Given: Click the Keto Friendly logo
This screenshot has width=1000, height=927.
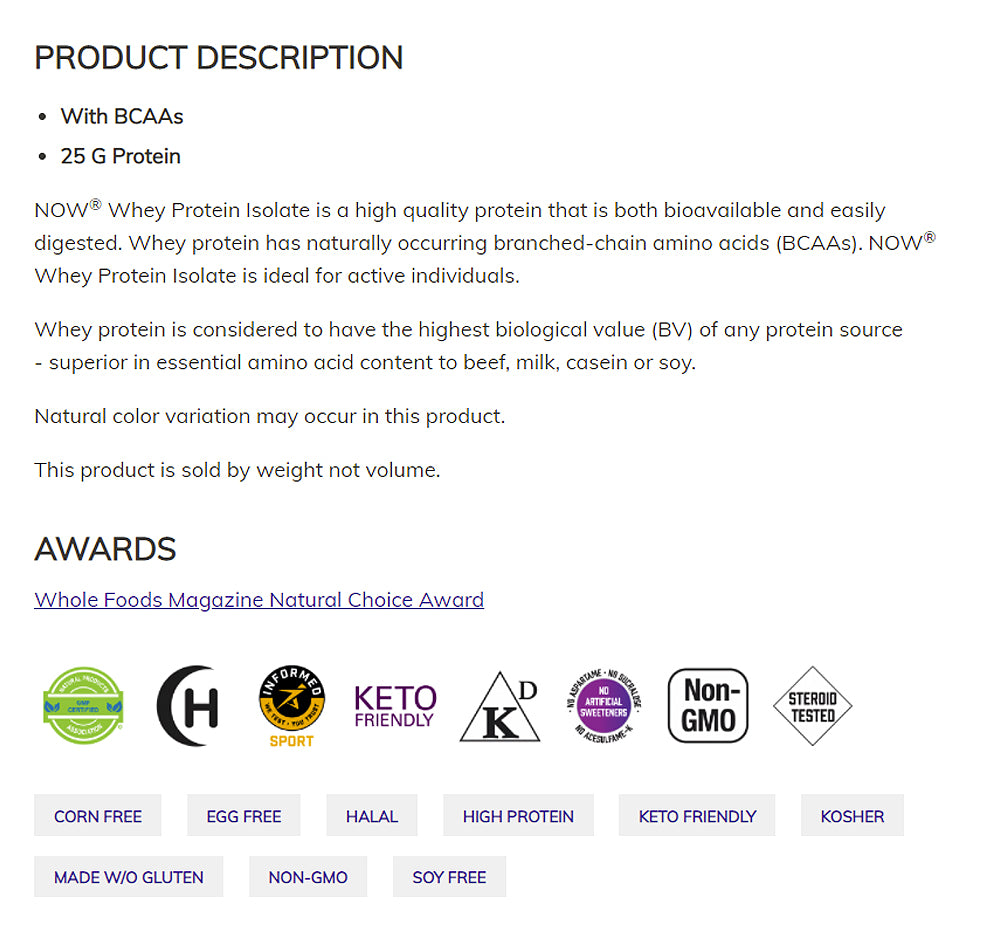Looking at the screenshot, I should coord(395,706).
